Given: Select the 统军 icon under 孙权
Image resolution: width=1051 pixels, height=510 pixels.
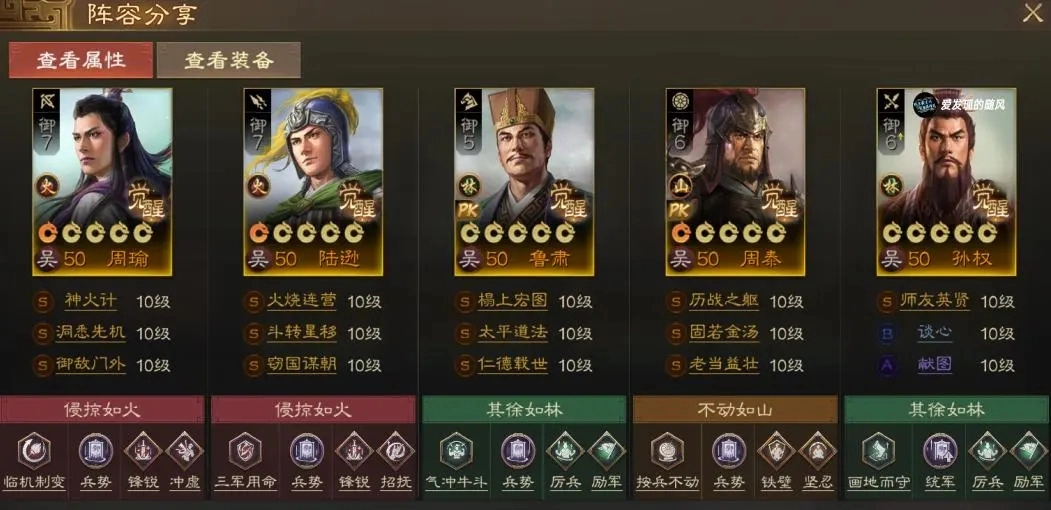Looking at the screenshot, I should (x=940, y=450).
